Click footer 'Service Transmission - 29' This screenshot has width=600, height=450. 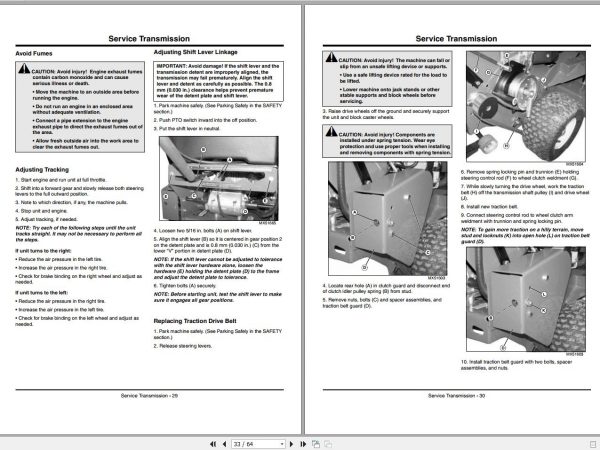[149, 396]
